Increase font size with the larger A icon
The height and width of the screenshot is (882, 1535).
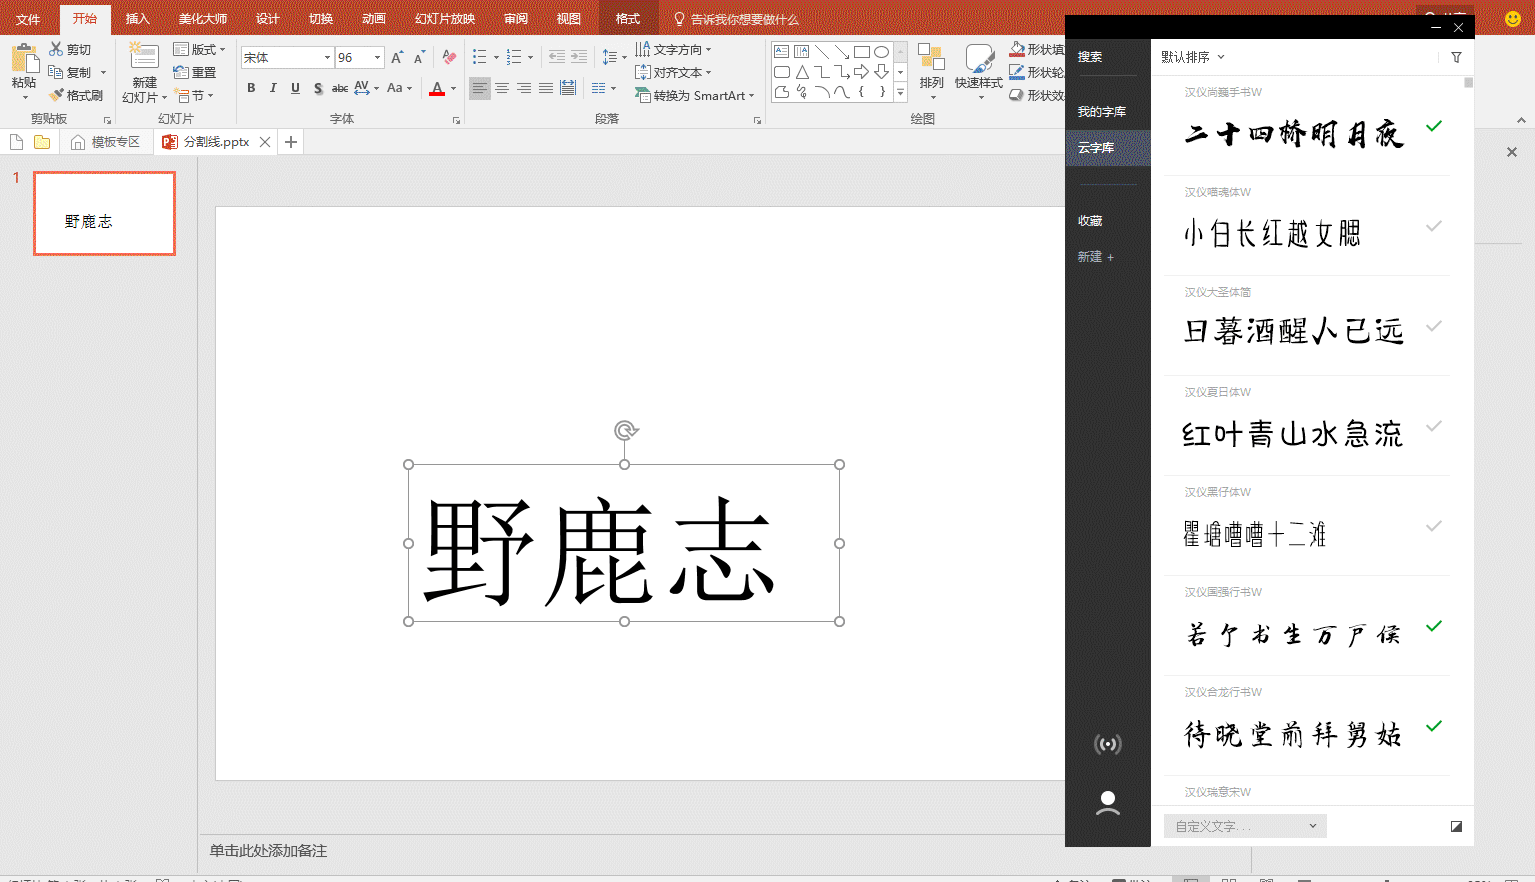[397, 57]
